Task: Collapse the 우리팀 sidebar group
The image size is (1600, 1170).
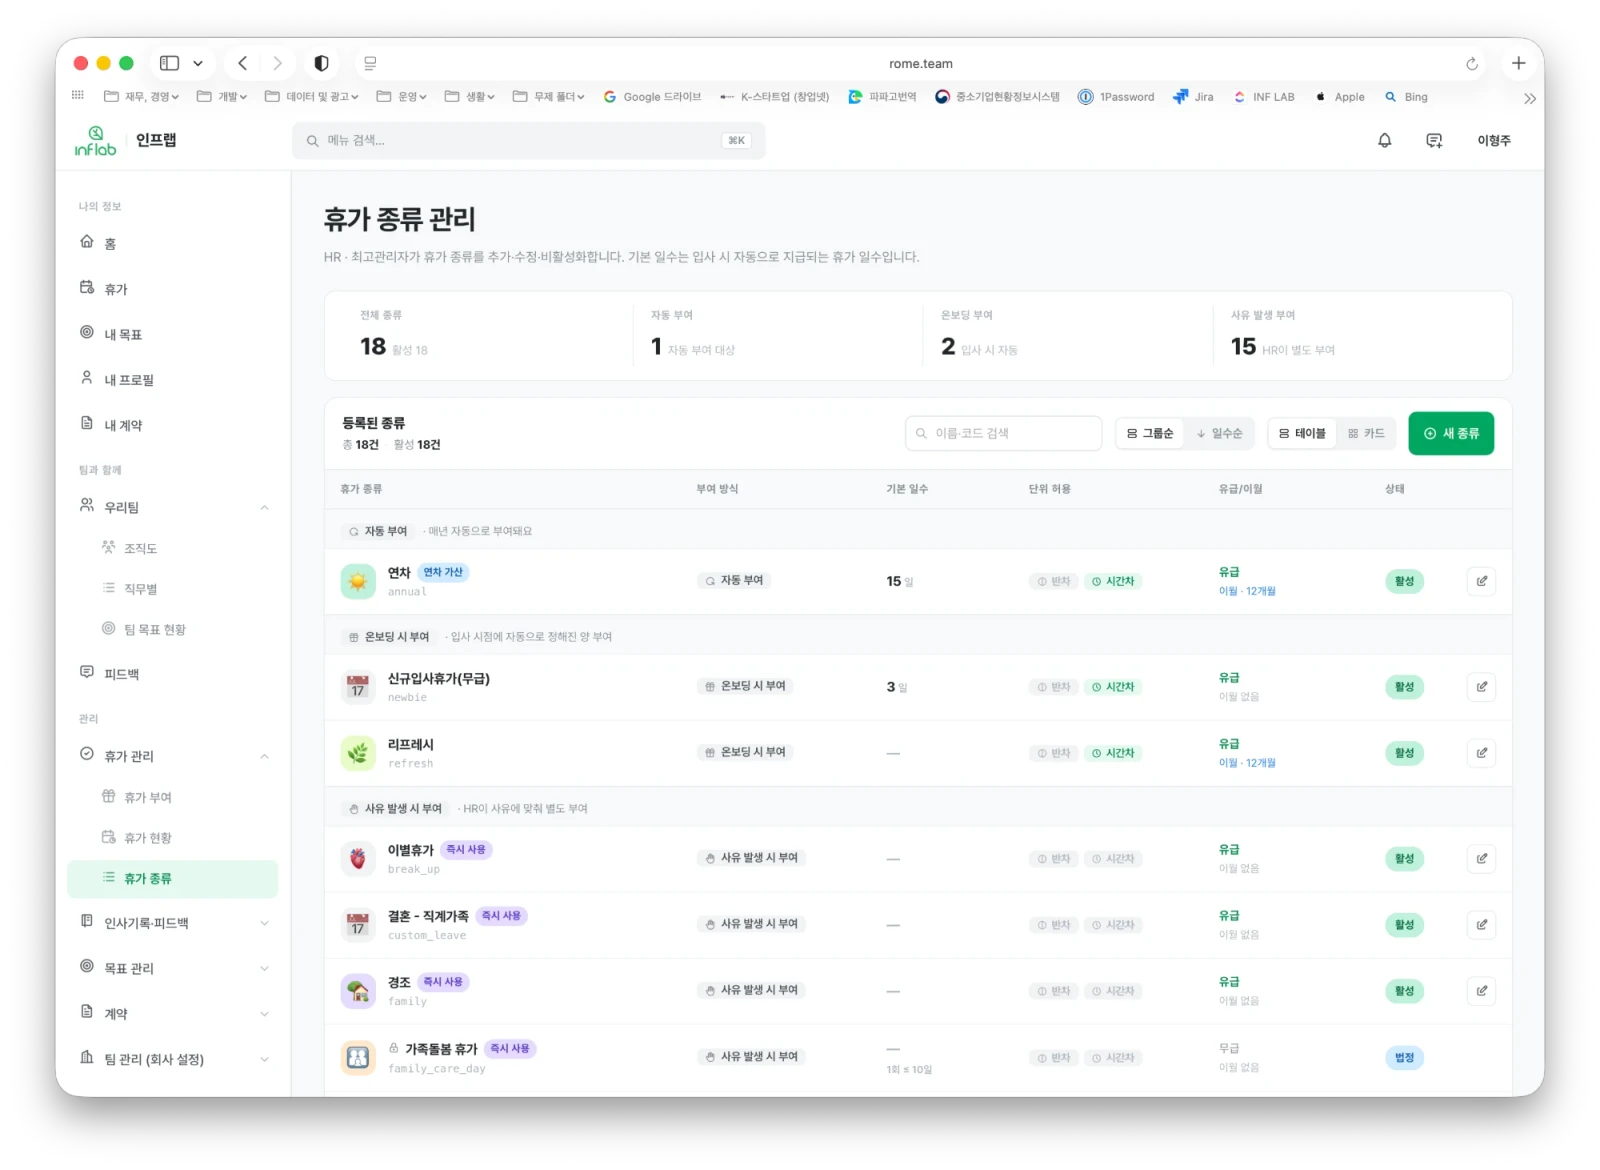Action: (264, 507)
